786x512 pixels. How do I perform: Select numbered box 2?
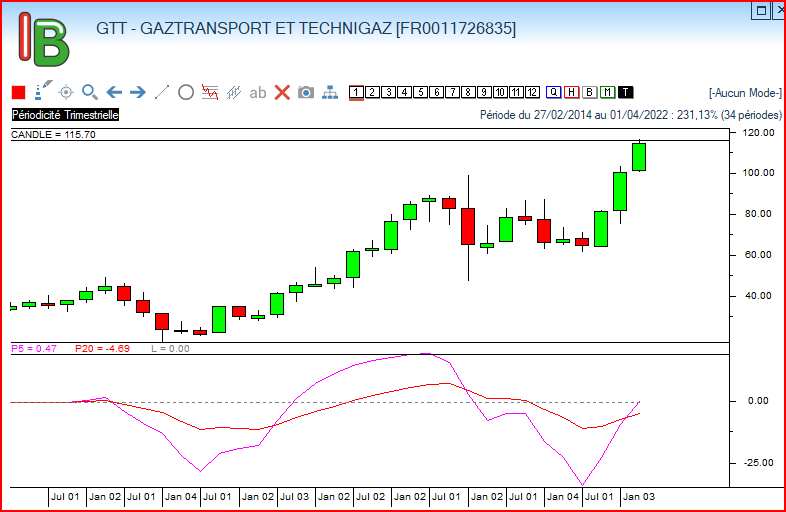click(x=372, y=92)
